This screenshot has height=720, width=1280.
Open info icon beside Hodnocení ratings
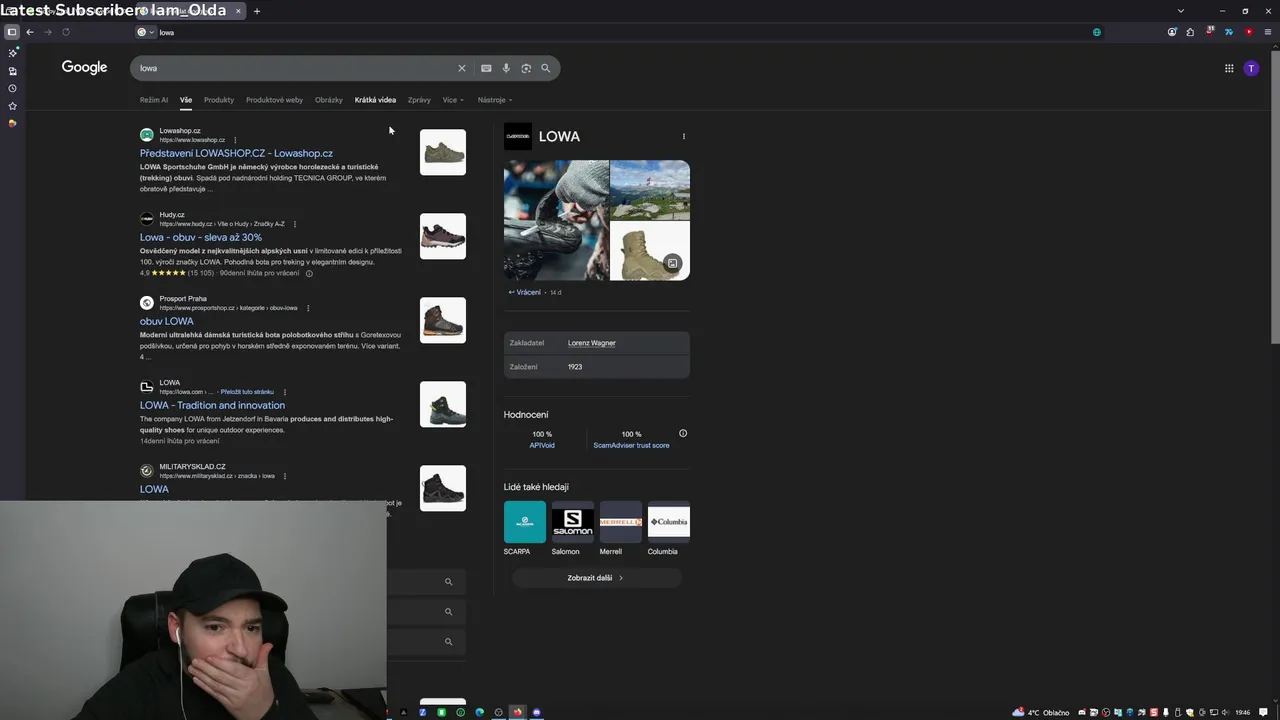tap(683, 433)
